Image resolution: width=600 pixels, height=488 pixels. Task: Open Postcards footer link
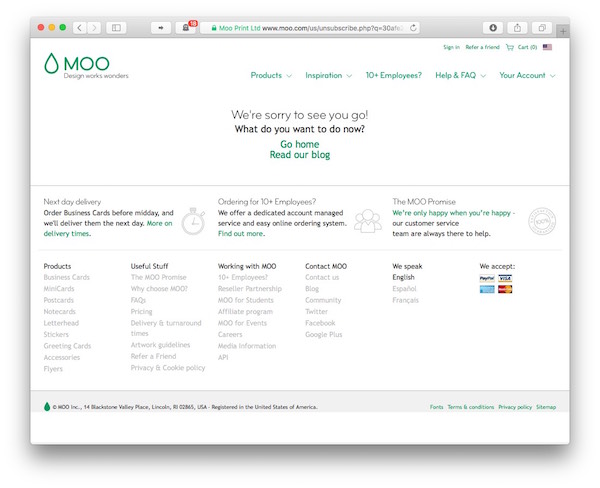59,300
